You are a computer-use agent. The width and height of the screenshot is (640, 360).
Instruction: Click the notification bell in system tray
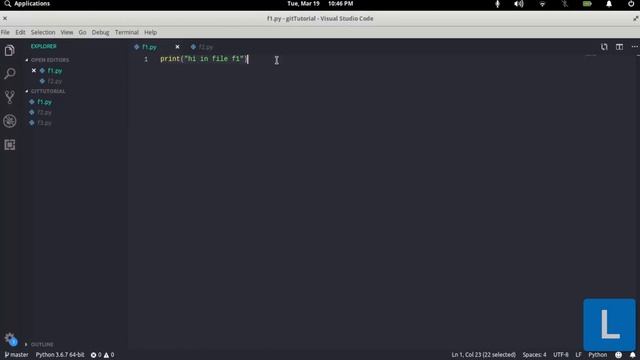click(x=609, y=4)
